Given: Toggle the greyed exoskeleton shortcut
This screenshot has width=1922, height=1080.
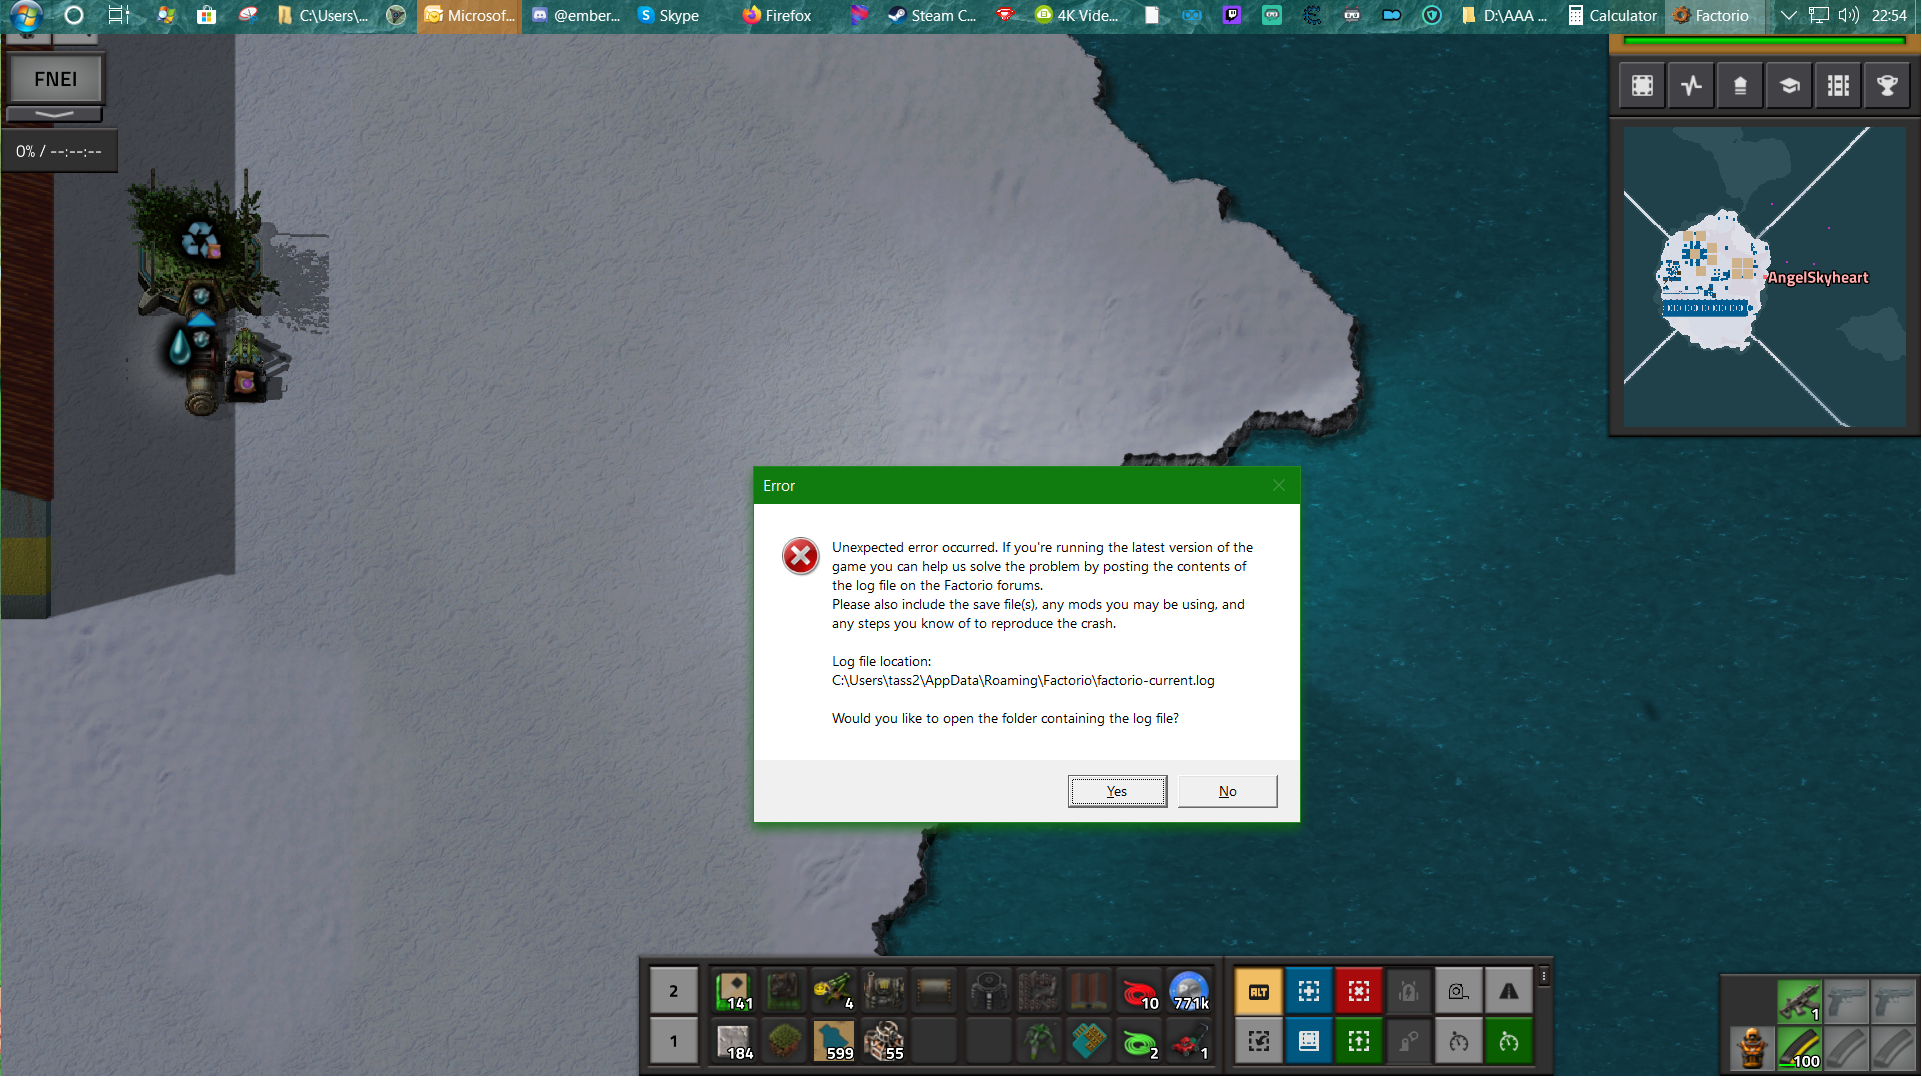Looking at the screenshot, I should 1409,1041.
